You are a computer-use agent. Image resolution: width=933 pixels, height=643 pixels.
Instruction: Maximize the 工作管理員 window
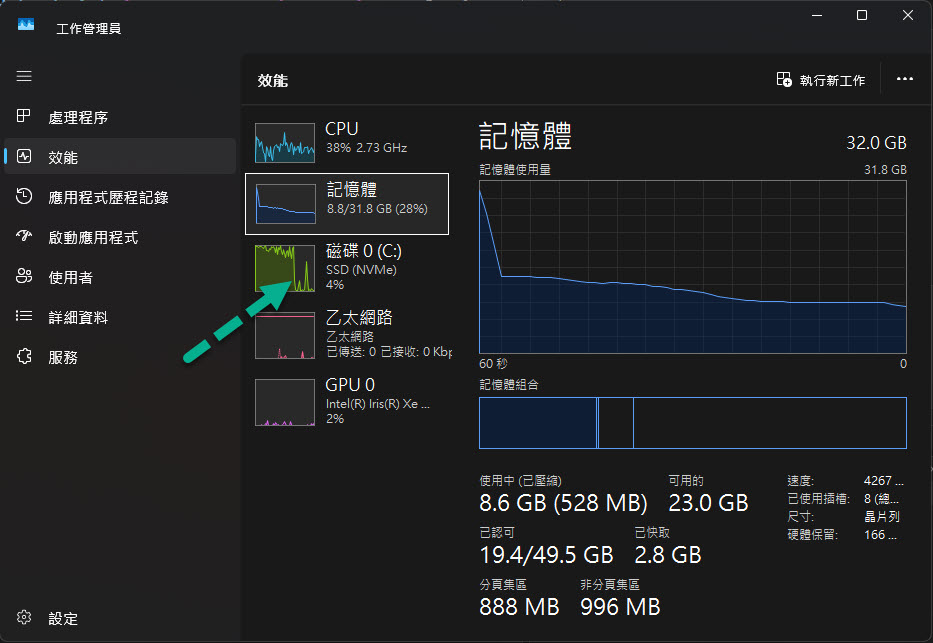862,15
